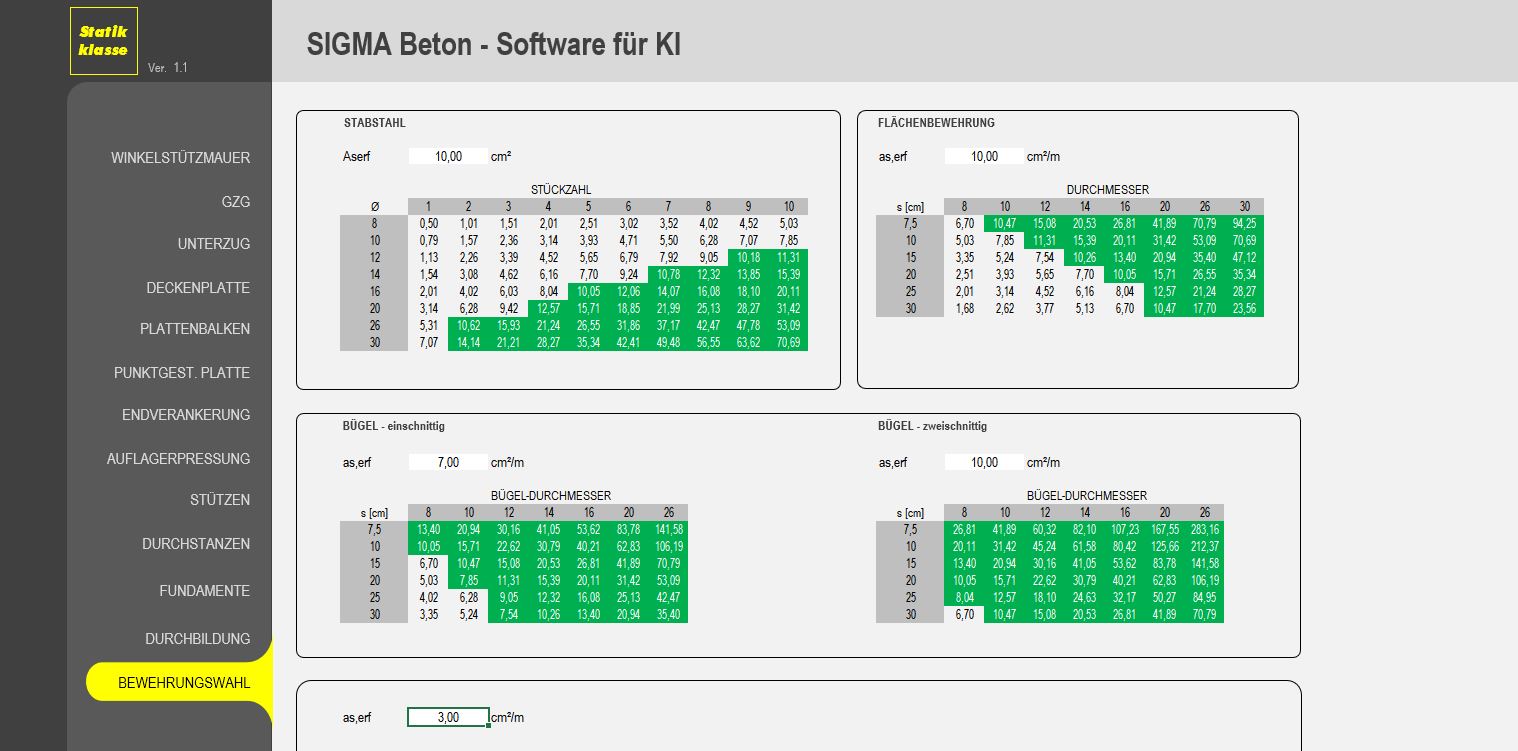Viewport: 1518px width, 751px height.
Task: Click the Statik klasse logo
Action: pos(103,41)
